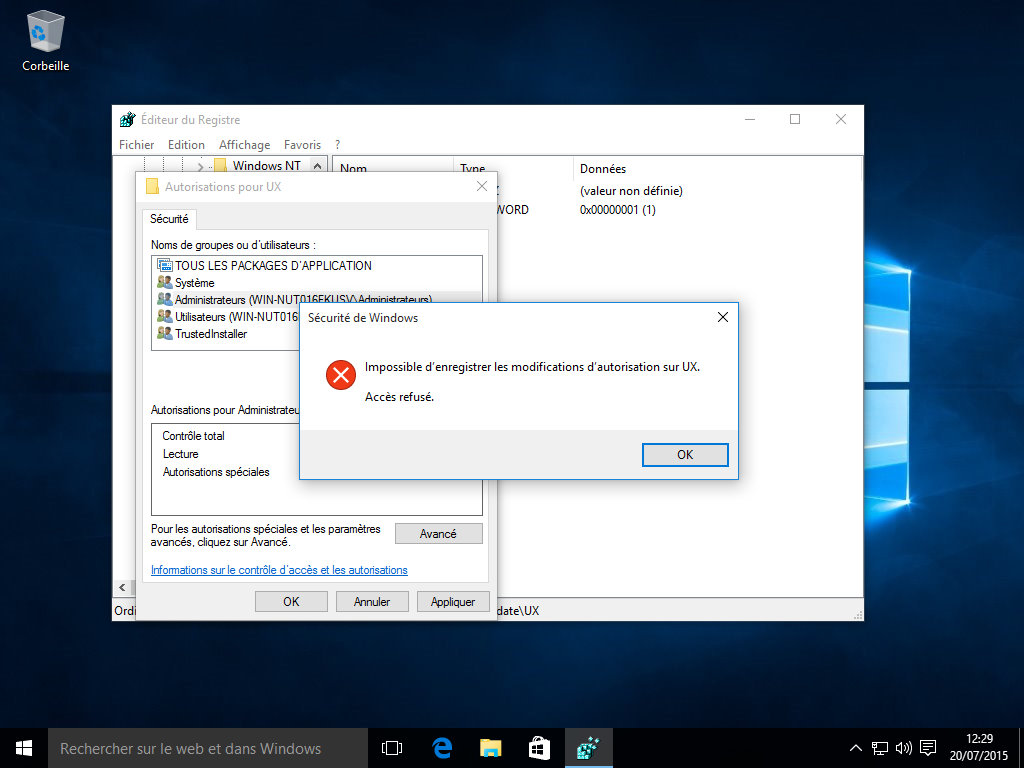Click the Sécurité tab
The image size is (1024, 768).
(x=169, y=219)
